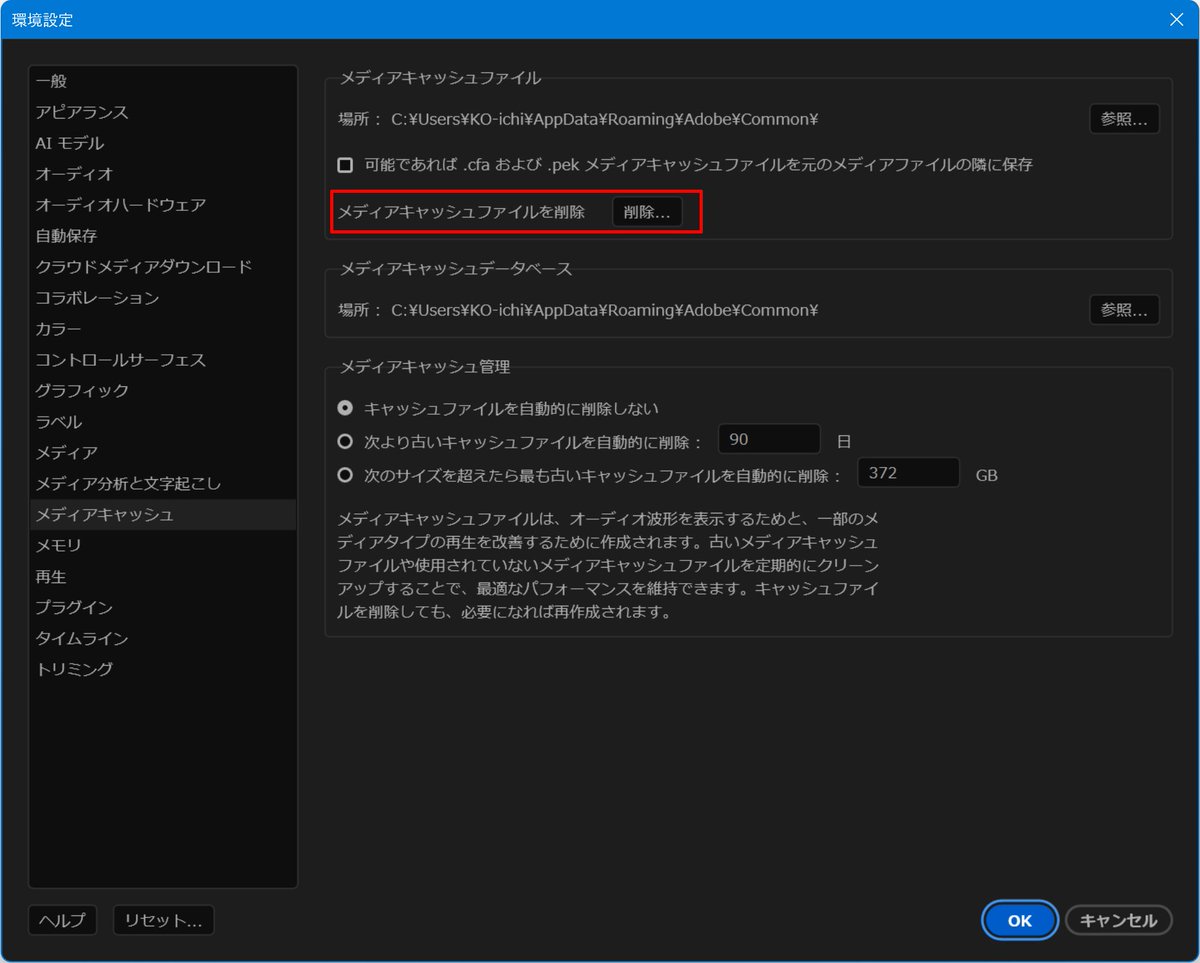Confirm settings with the OK button
This screenshot has height=963, width=1200.
click(x=1019, y=920)
